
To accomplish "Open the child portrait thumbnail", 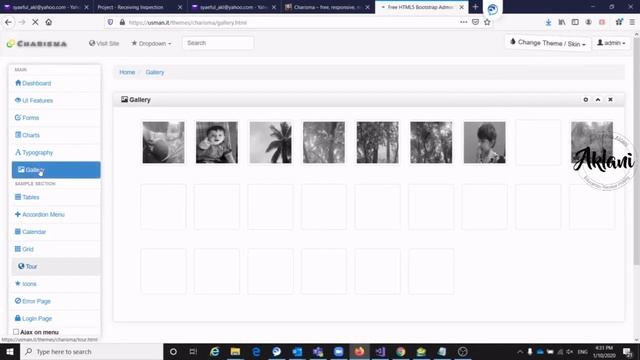I will point(484,142).
